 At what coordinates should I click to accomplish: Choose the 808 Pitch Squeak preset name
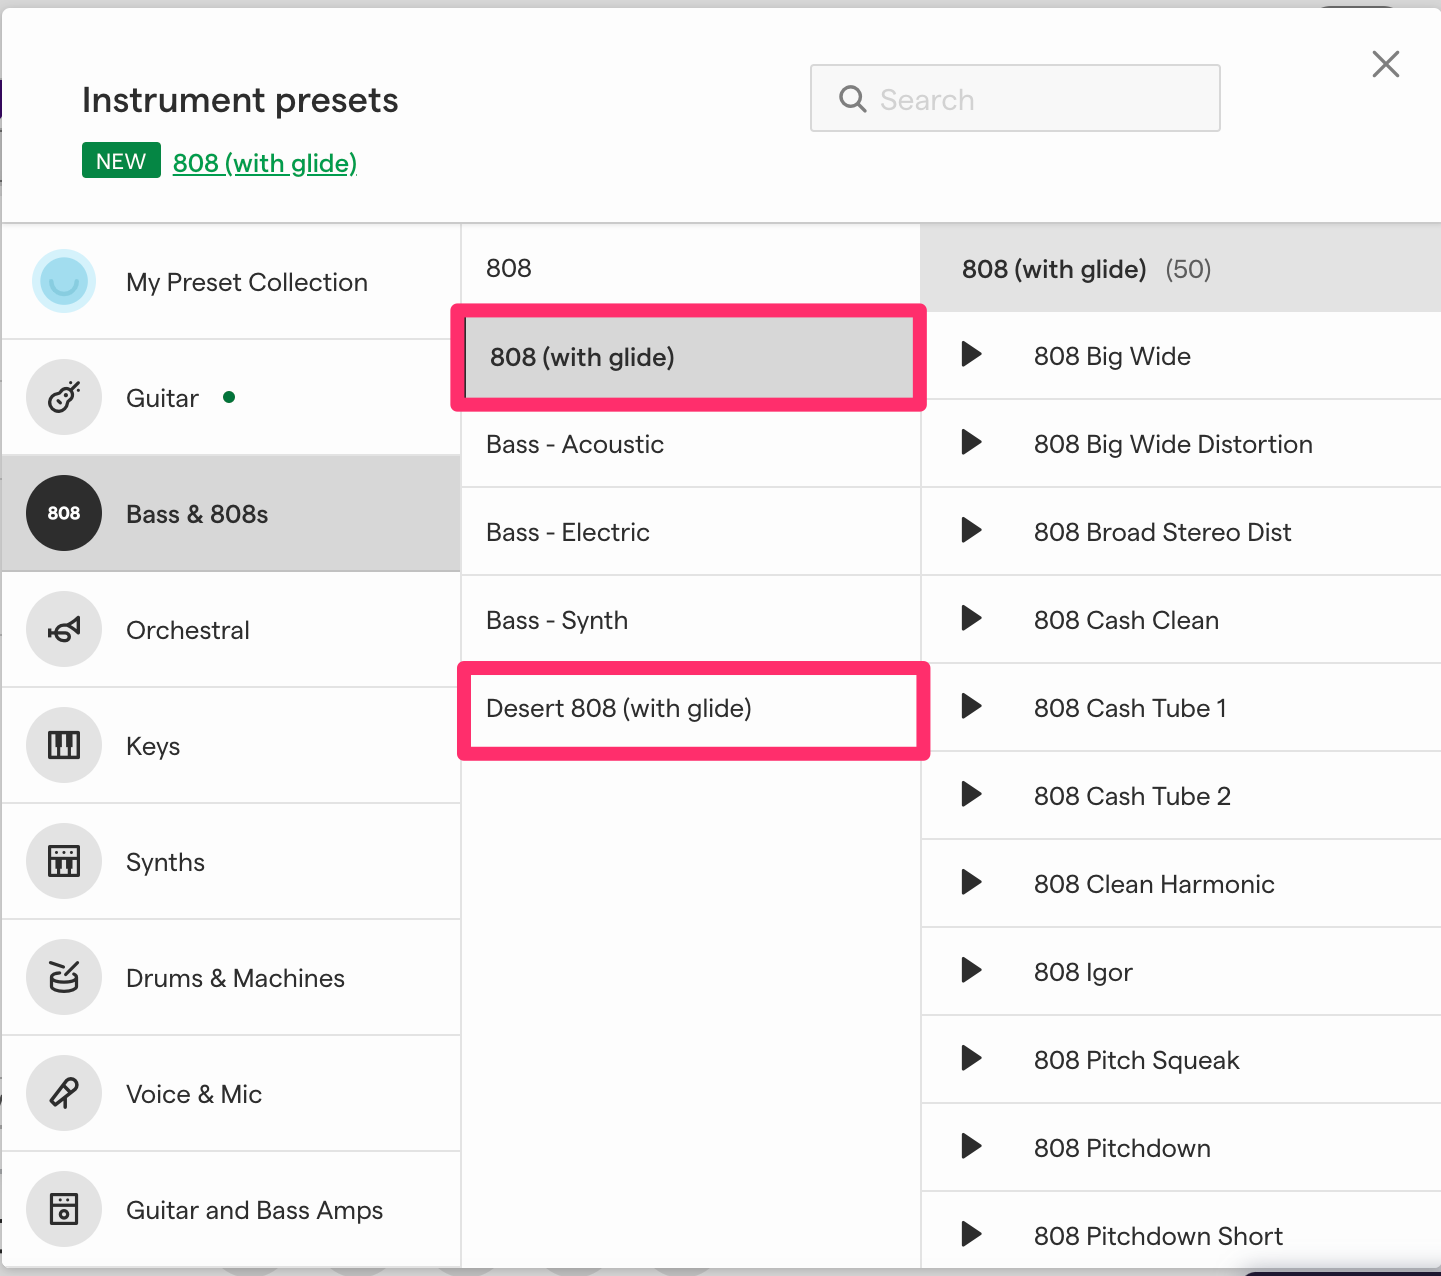pos(1136,1060)
